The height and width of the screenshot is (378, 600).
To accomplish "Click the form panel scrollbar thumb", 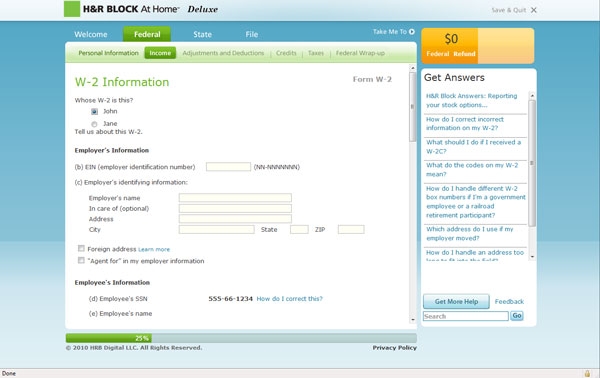I will click(412, 107).
